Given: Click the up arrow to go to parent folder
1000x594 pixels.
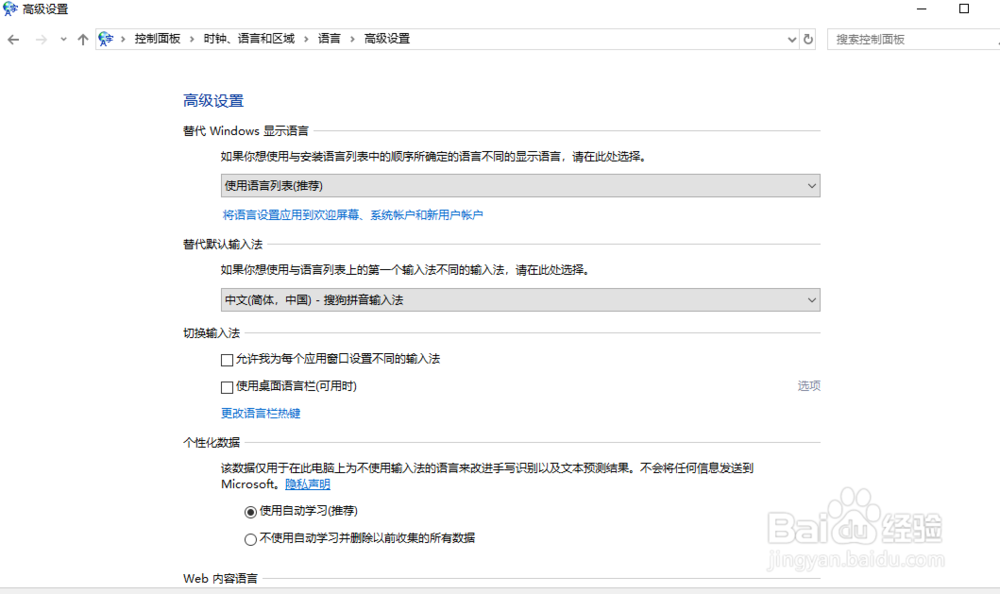Looking at the screenshot, I should click(83, 38).
